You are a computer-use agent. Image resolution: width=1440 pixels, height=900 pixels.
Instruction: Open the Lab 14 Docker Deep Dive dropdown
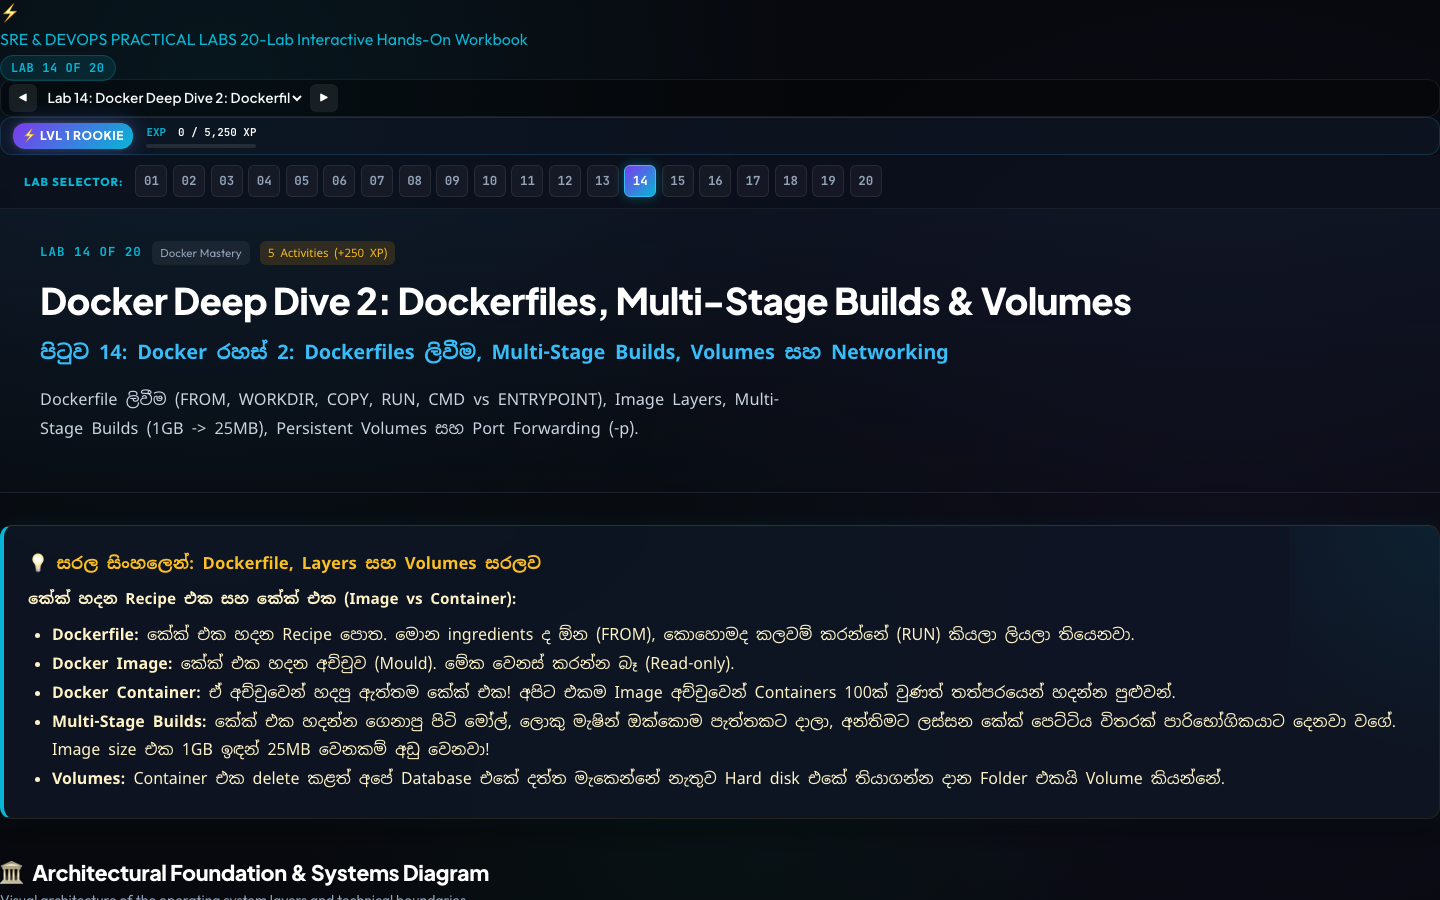(174, 98)
